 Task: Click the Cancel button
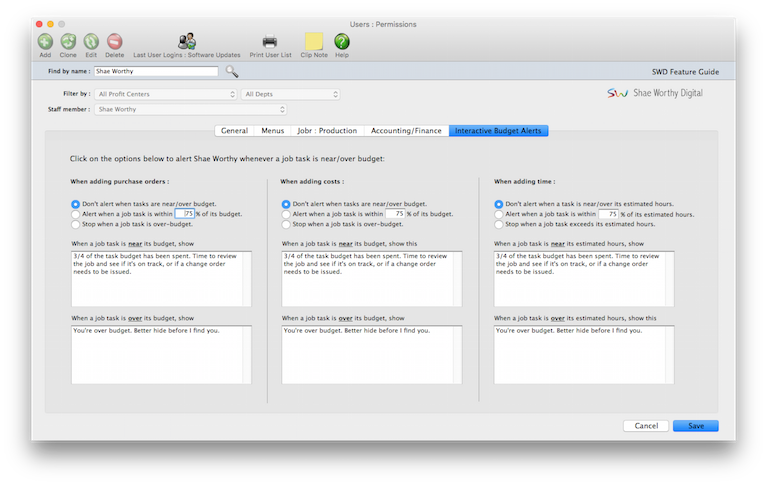coord(645,425)
